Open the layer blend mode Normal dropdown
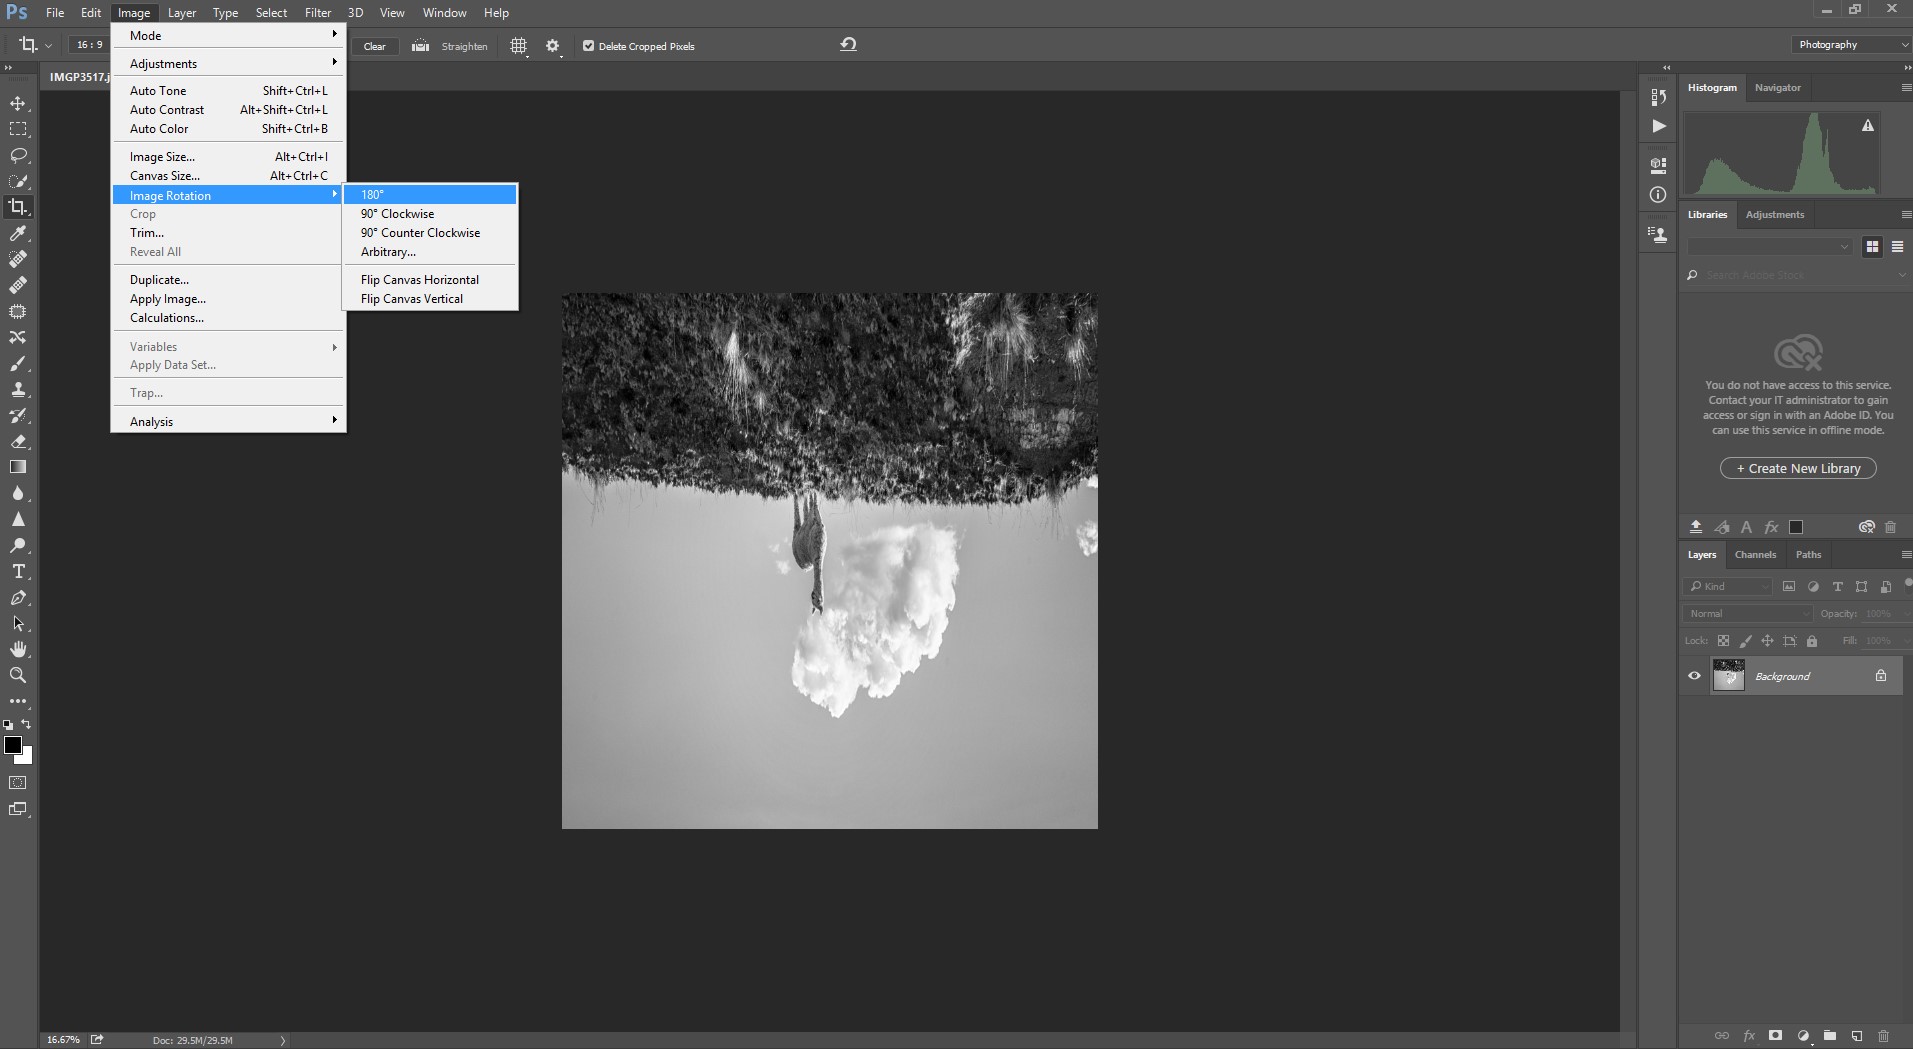 tap(1748, 613)
